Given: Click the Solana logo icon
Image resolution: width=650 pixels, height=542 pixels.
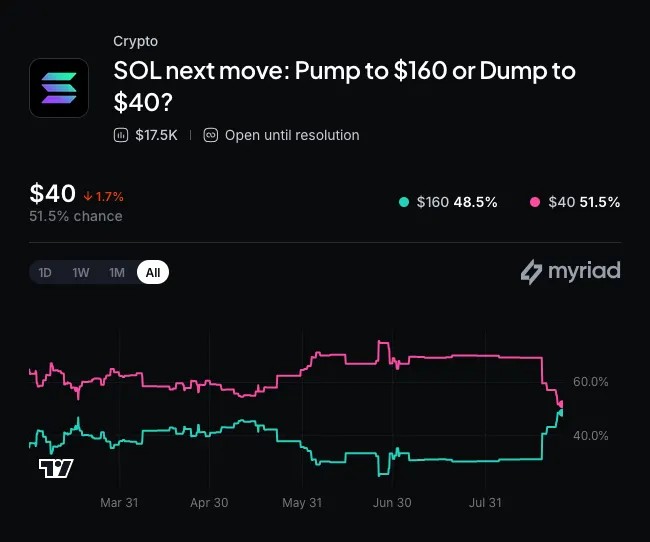Looking at the screenshot, I should pyautogui.click(x=59, y=88).
